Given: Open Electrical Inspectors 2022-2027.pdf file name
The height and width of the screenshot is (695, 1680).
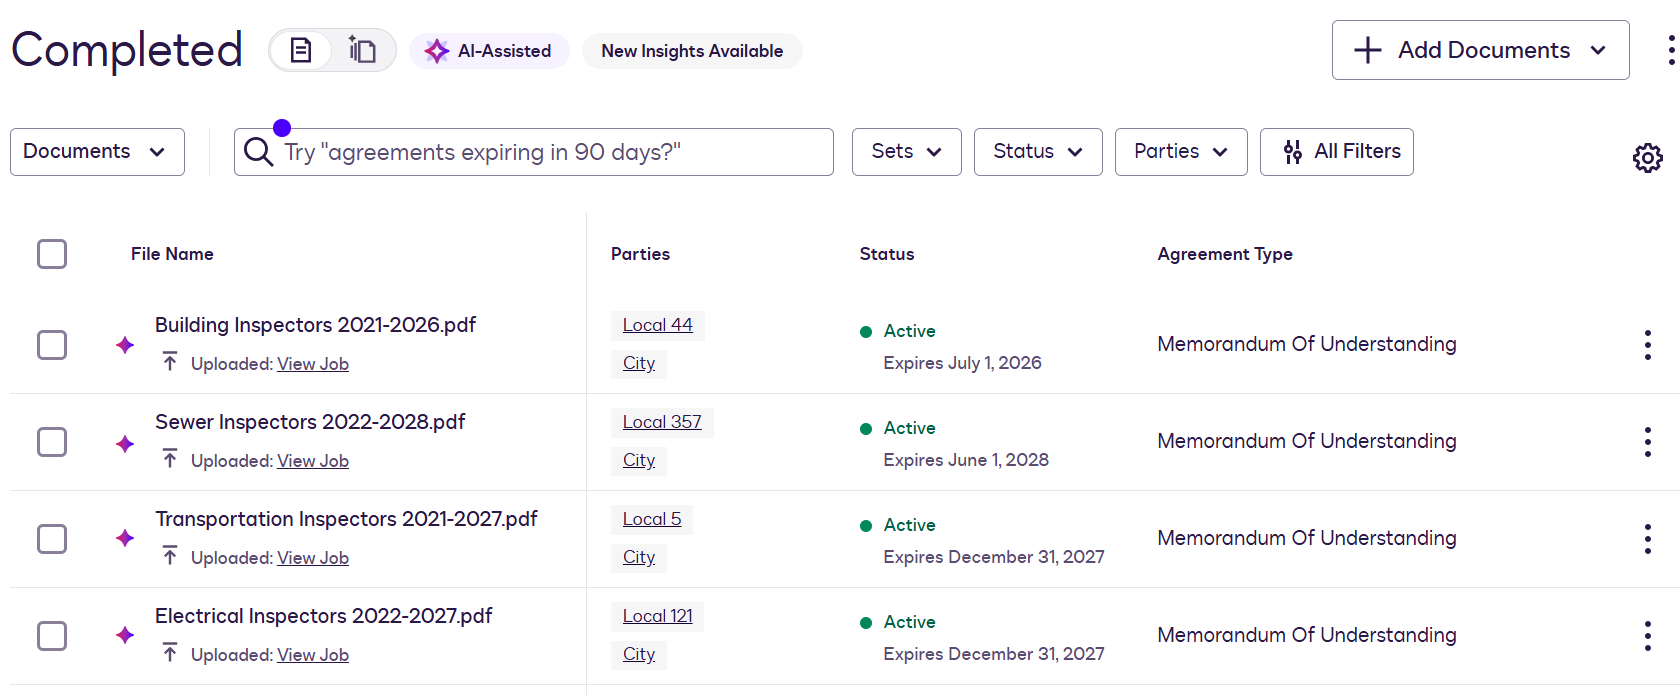Looking at the screenshot, I should tap(323, 616).
